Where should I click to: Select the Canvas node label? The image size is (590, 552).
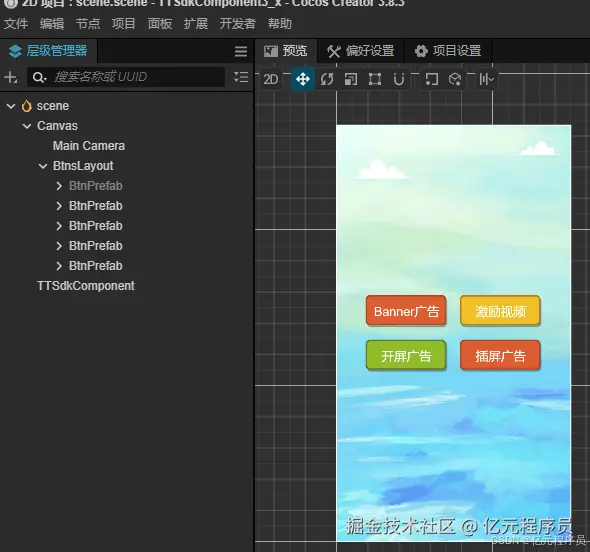pyautogui.click(x=57, y=126)
